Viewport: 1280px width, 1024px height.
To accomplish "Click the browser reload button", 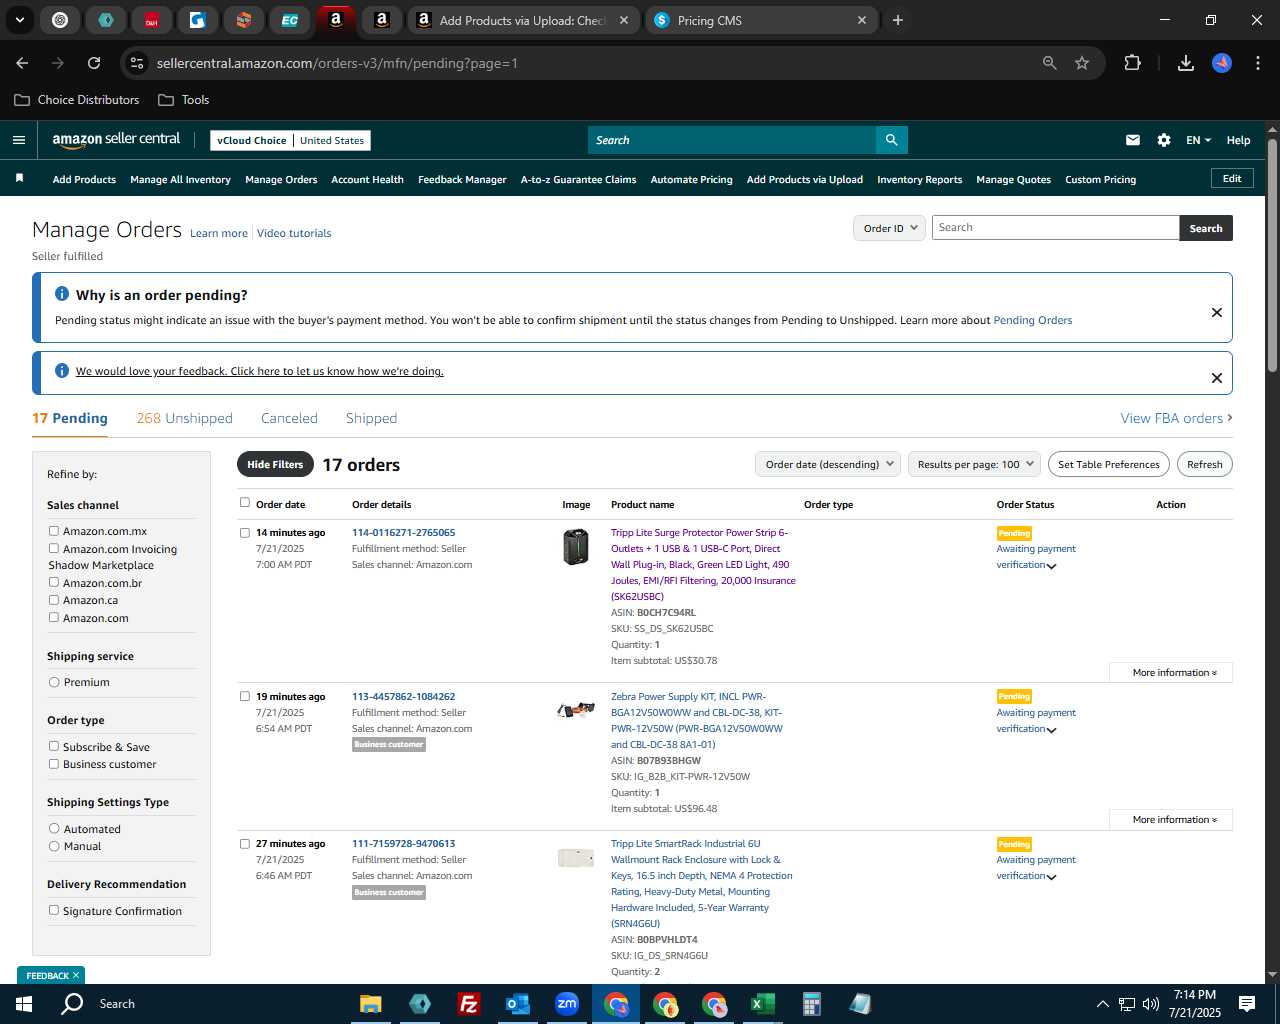I will pos(94,63).
